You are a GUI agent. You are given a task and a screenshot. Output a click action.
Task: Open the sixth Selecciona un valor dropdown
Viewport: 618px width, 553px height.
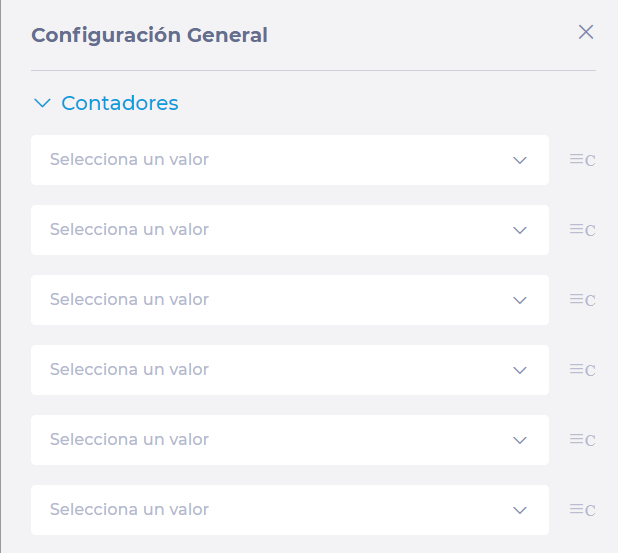[x=290, y=510]
